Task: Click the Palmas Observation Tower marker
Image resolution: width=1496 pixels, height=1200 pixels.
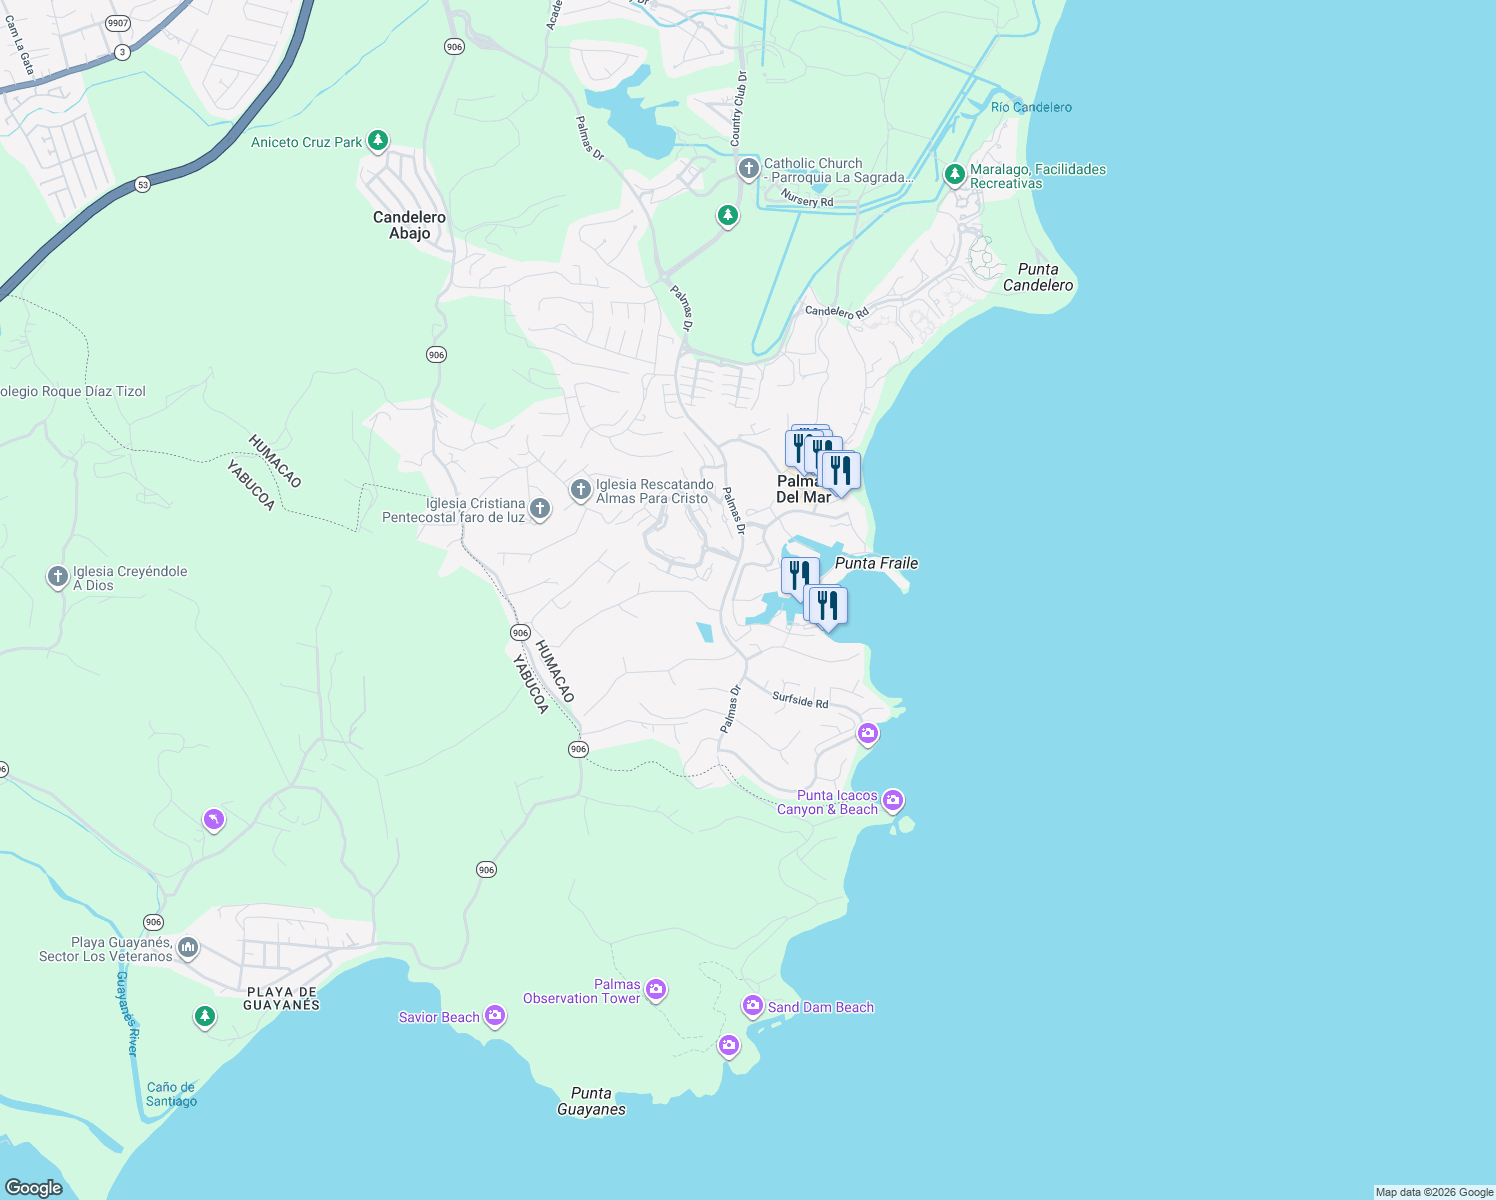Action: (656, 990)
